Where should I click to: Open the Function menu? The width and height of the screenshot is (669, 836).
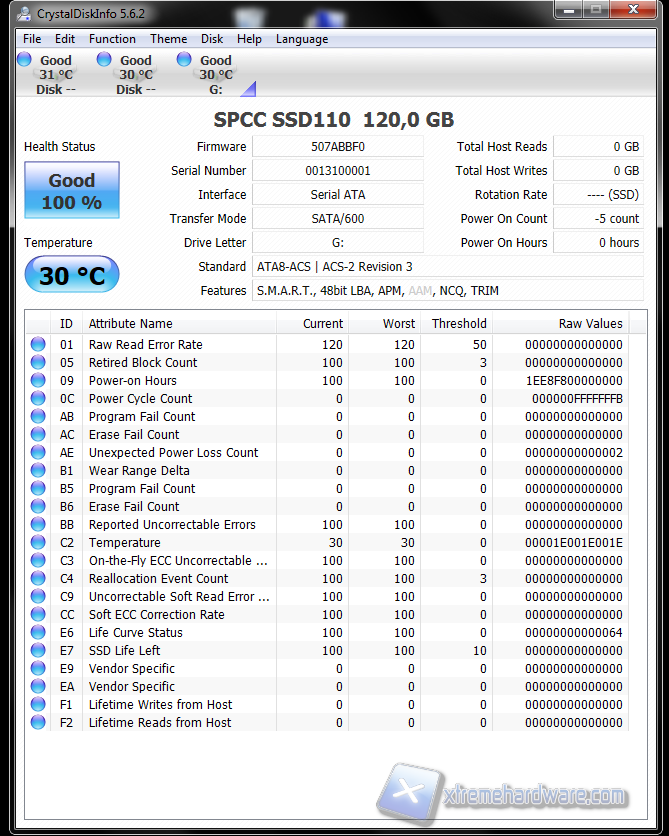point(112,39)
